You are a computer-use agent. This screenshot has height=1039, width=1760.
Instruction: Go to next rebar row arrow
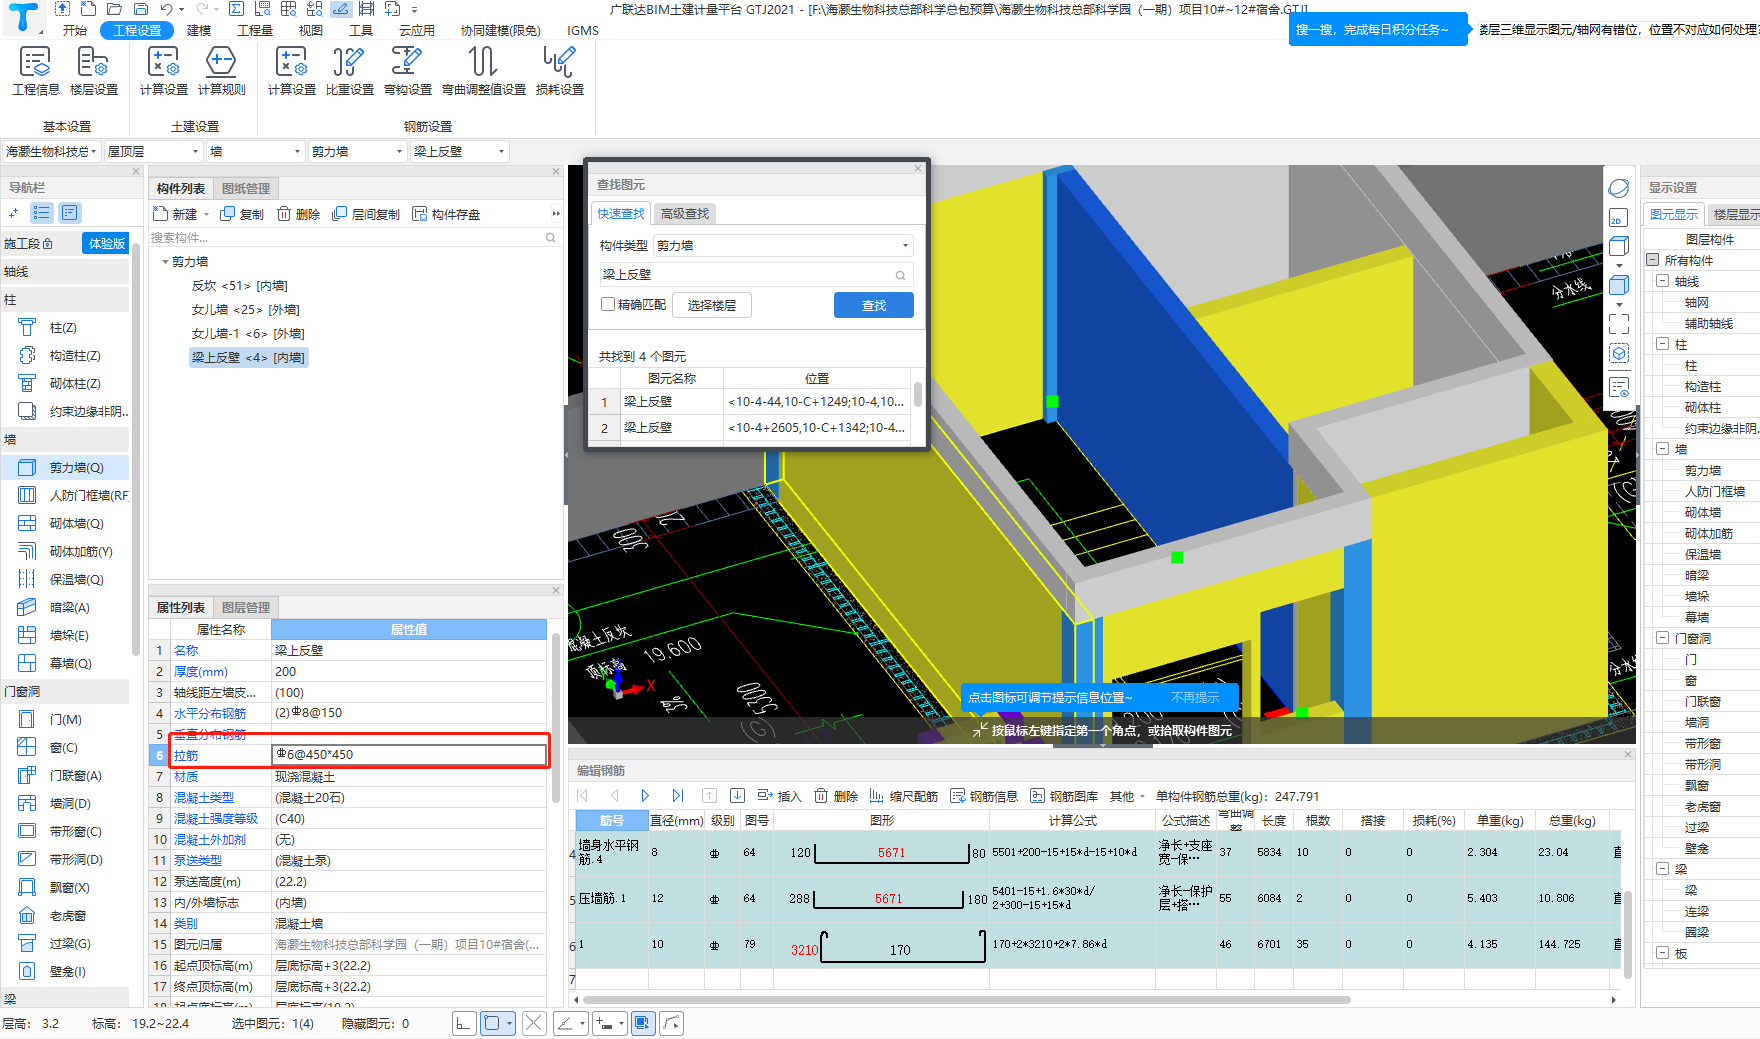tap(645, 796)
